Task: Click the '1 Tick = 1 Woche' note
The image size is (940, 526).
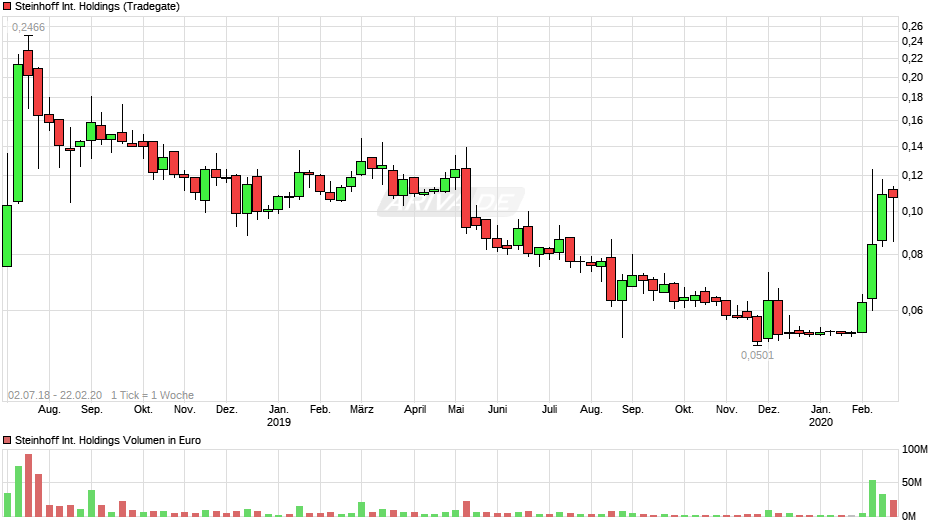Action: (152, 395)
